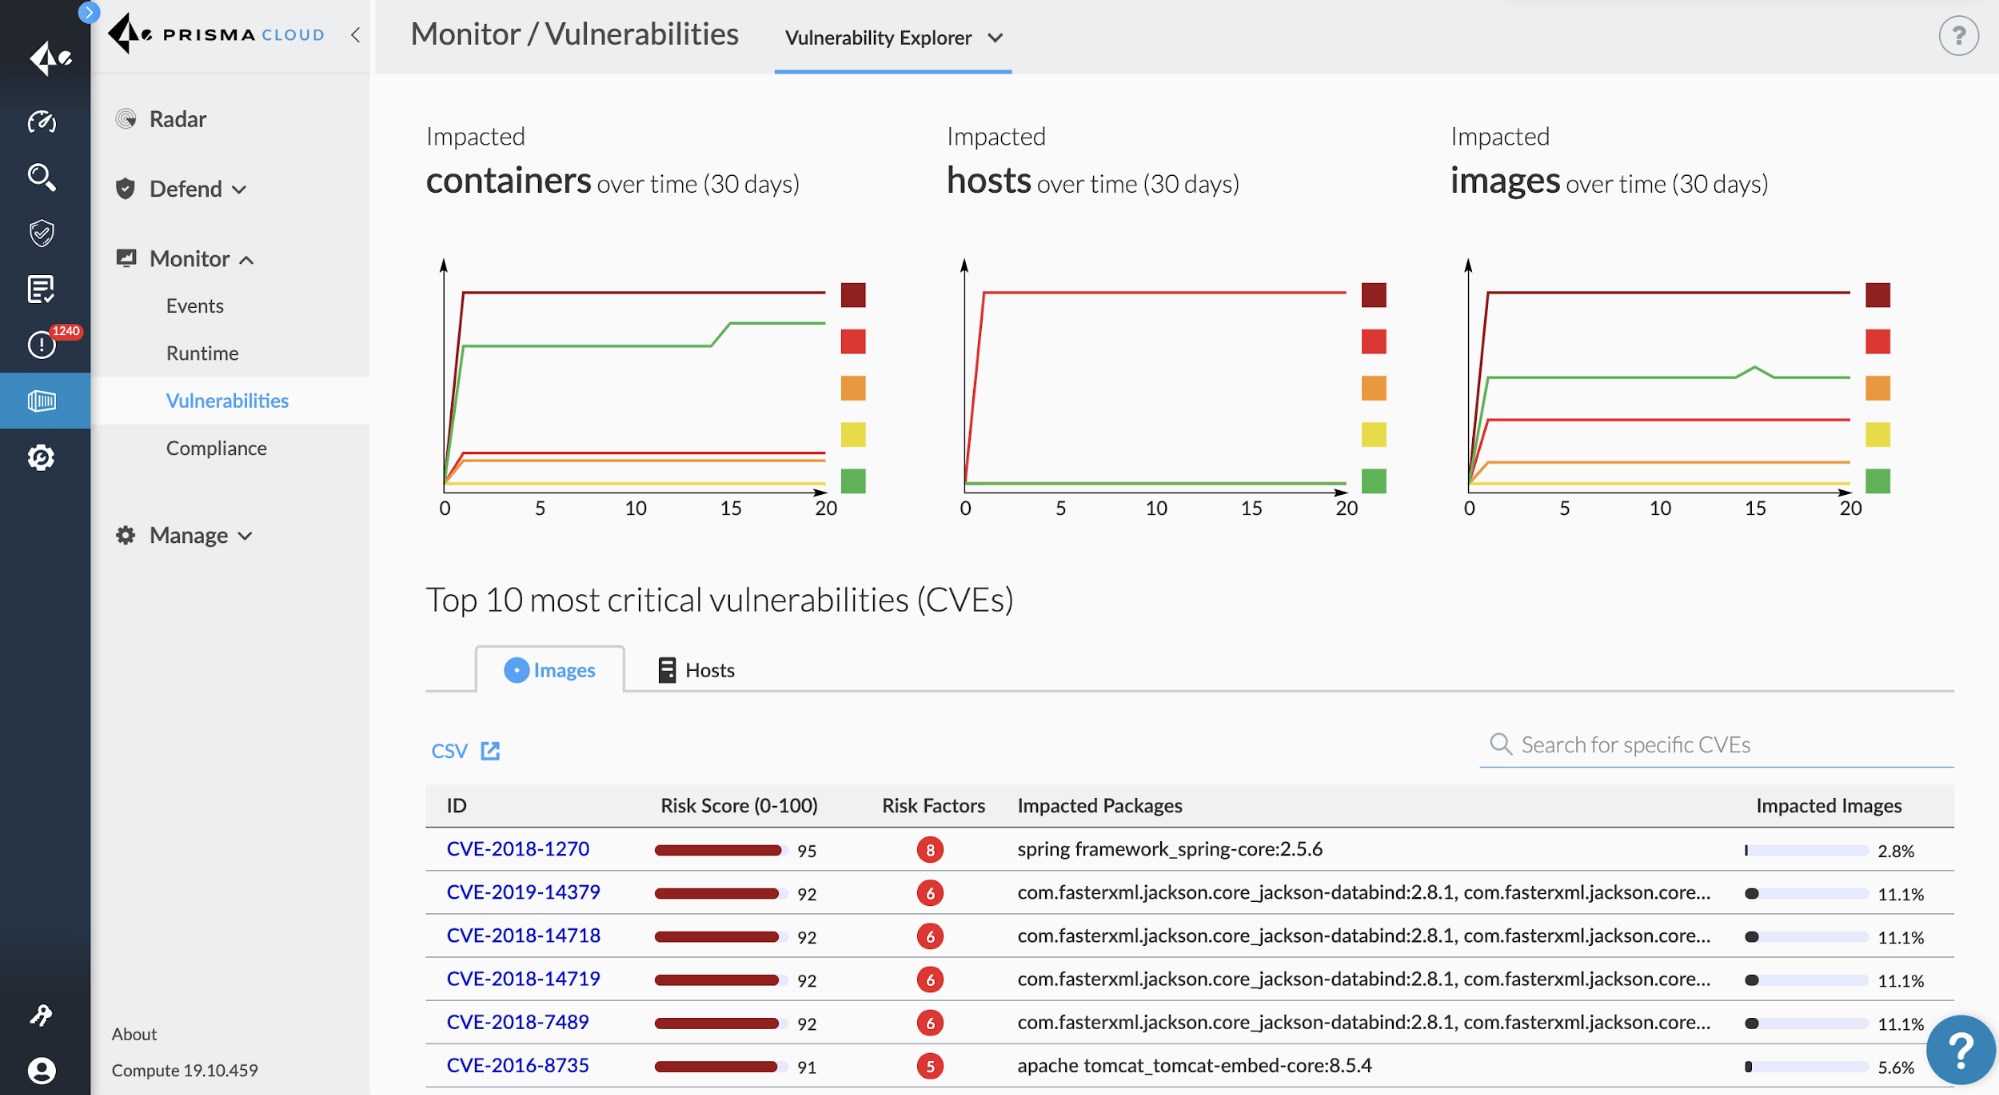Image resolution: width=1999 pixels, height=1095 pixels.
Task: Open the policies shield icon in rail
Action: pyautogui.click(x=41, y=233)
